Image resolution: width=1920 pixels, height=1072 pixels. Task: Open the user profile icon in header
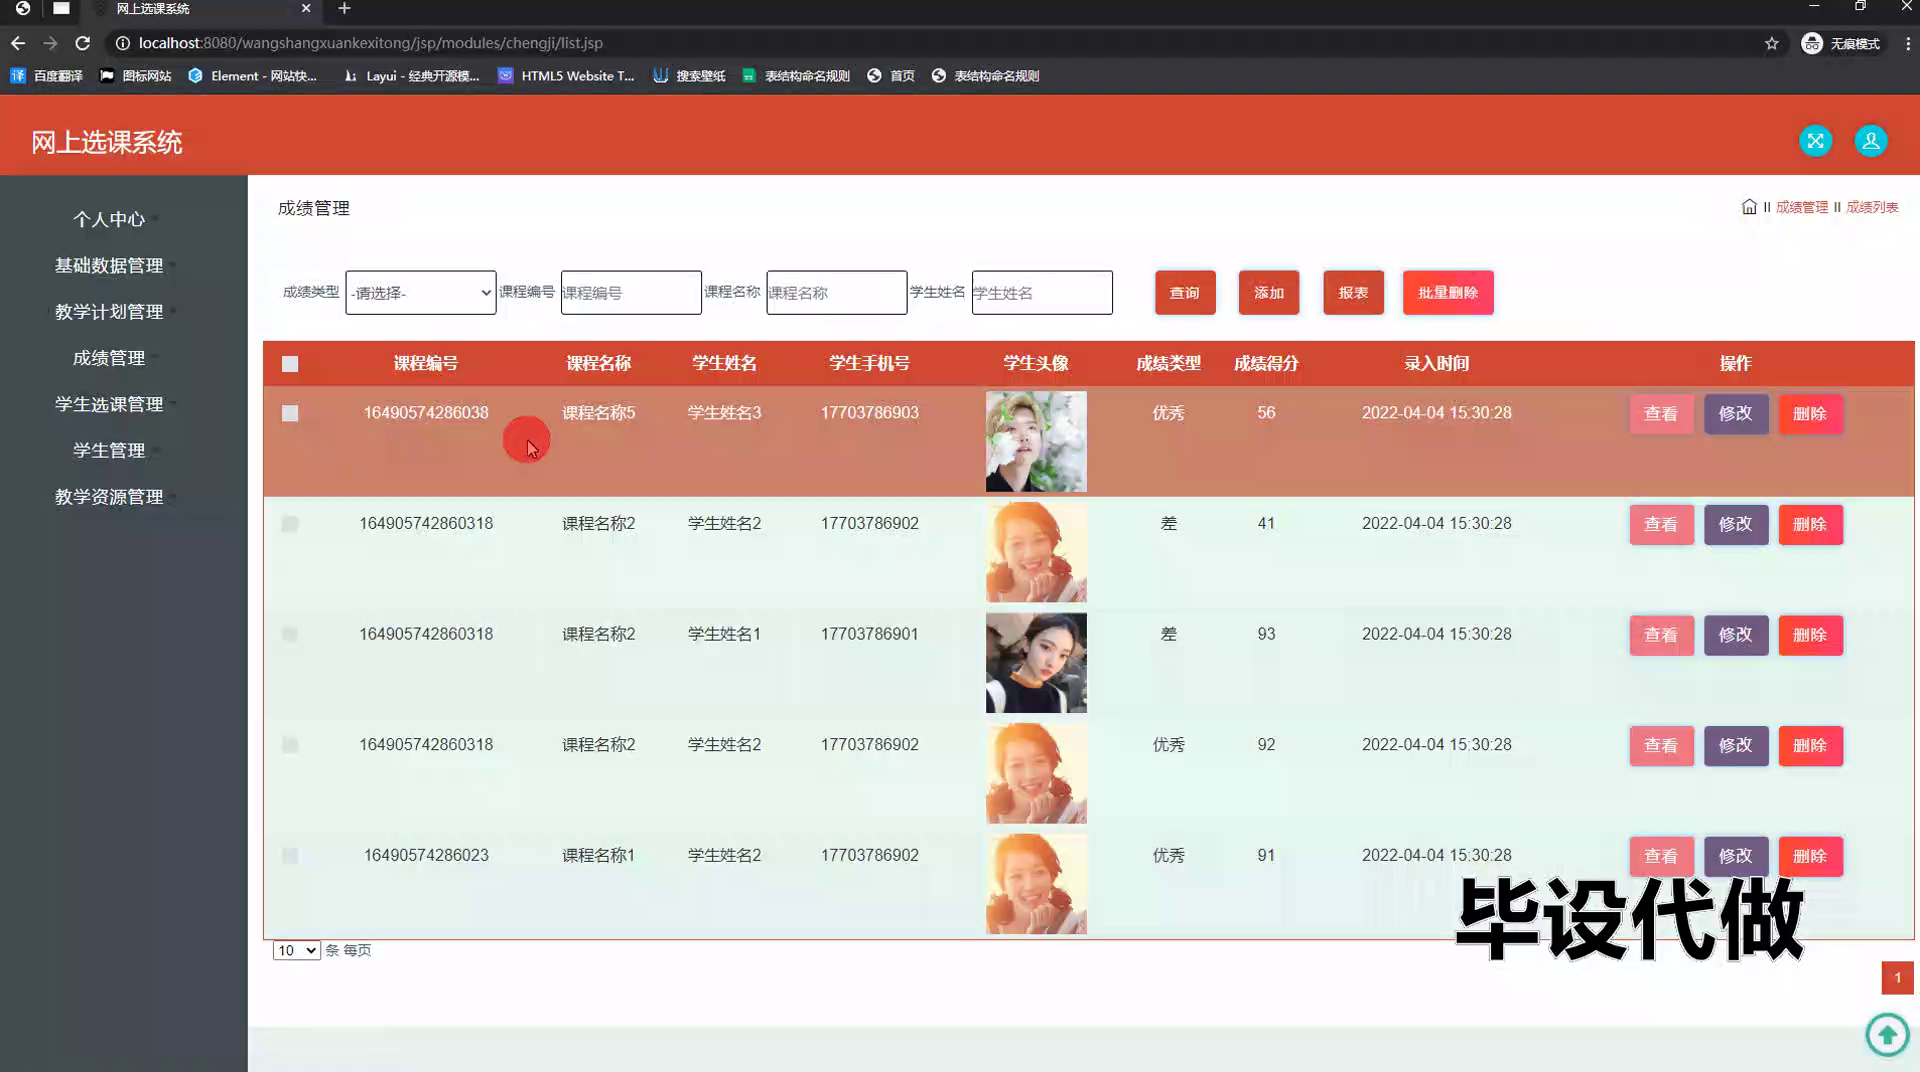pos(1870,141)
